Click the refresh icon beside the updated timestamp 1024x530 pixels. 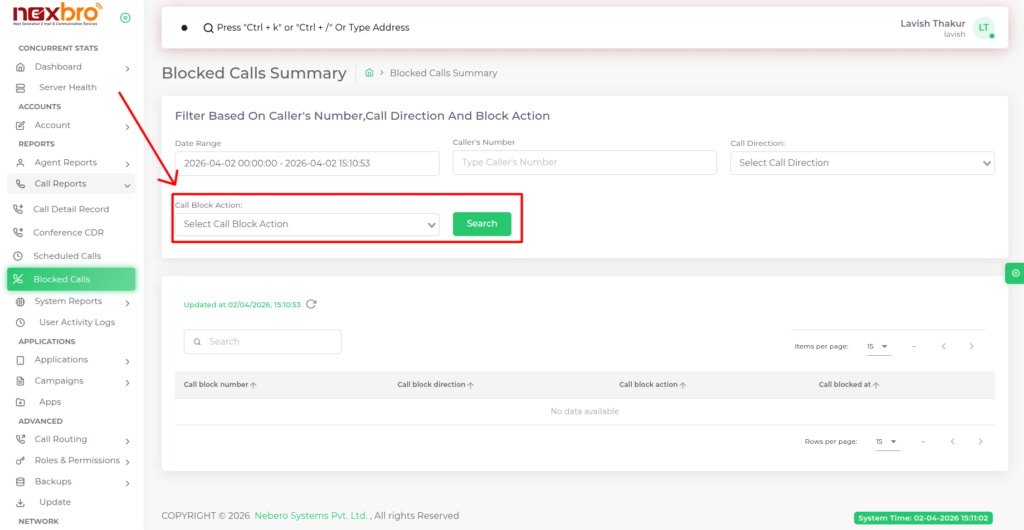coord(311,304)
